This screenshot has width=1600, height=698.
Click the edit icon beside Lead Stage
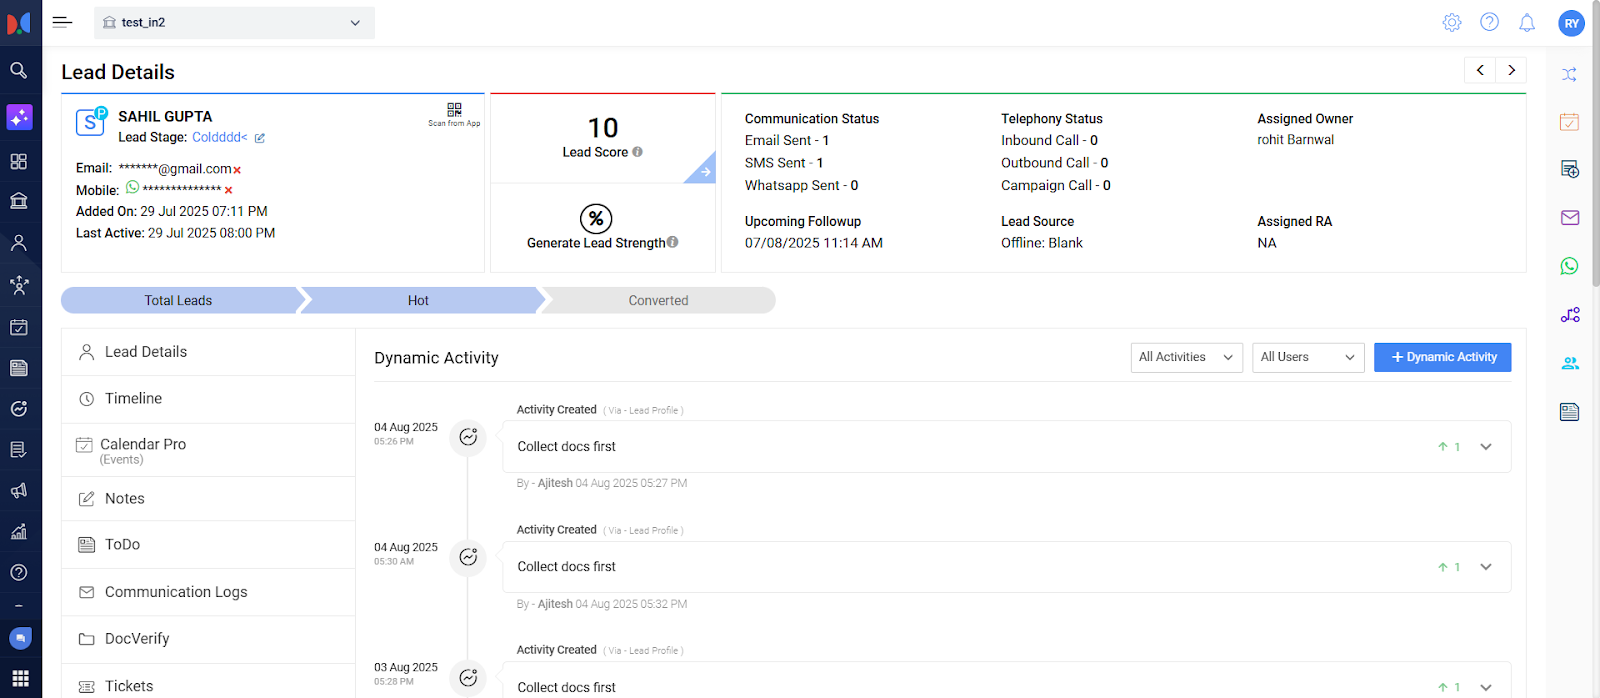(x=260, y=138)
